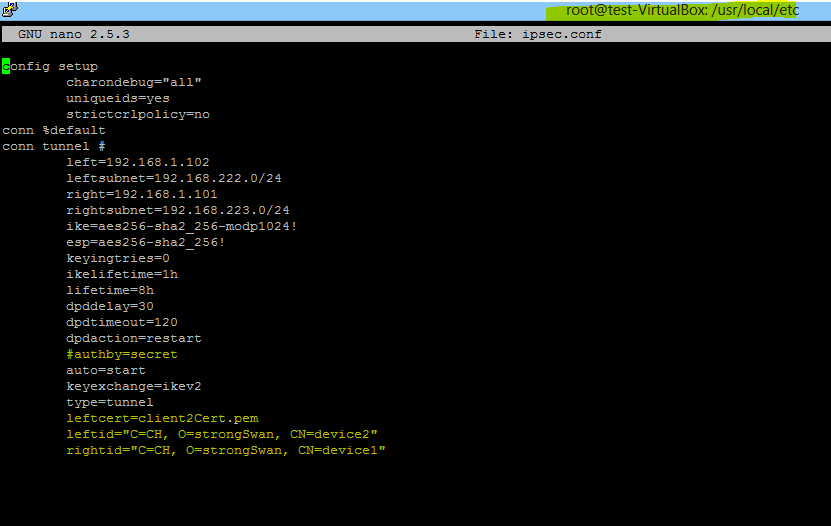Click the ikelifetime=1h line

[x=122, y=274]
